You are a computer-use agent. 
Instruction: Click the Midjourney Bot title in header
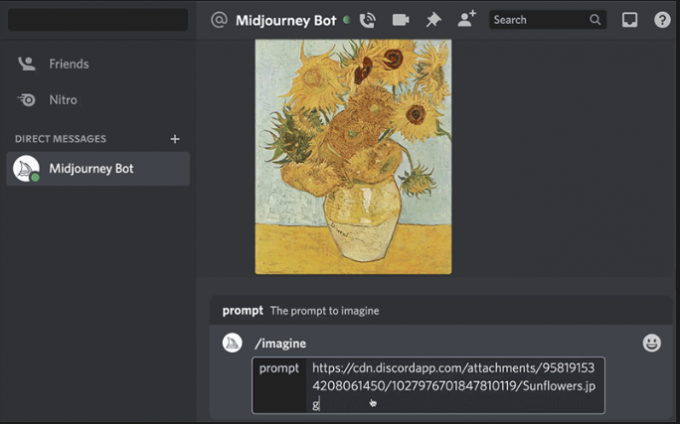click(x=286, y=20)
